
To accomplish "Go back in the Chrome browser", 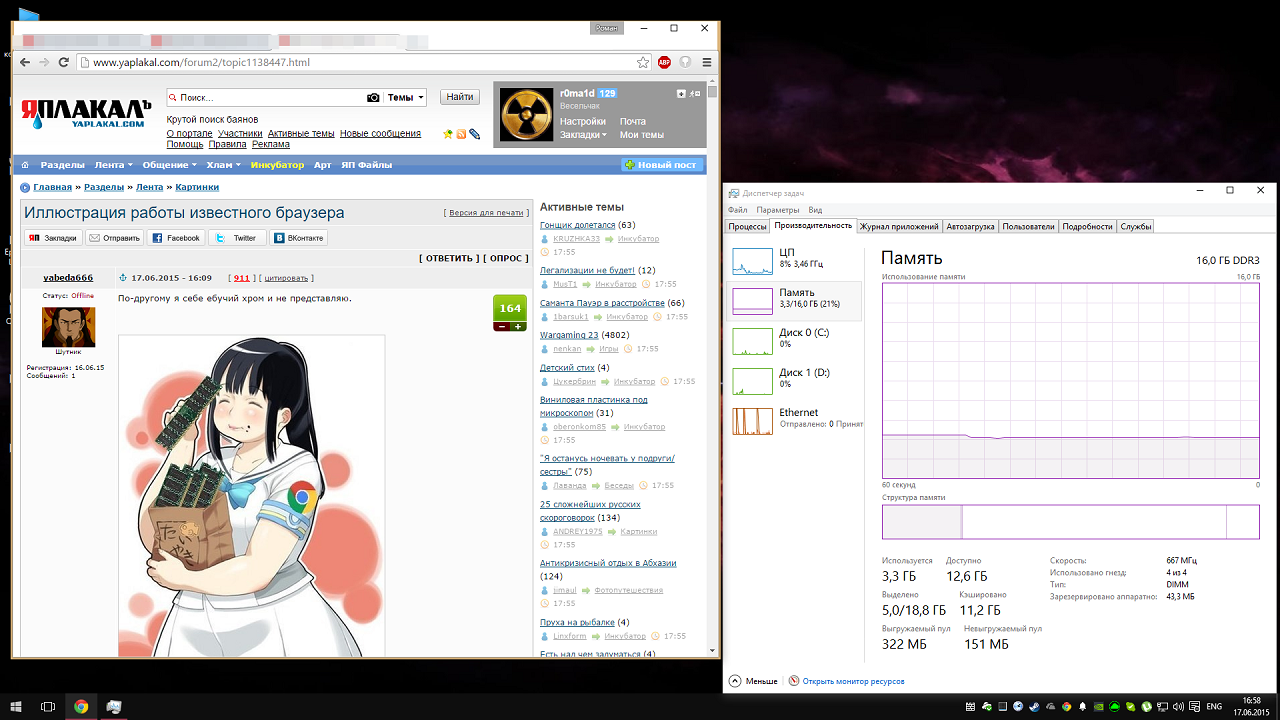I will [x=26, y=62].
